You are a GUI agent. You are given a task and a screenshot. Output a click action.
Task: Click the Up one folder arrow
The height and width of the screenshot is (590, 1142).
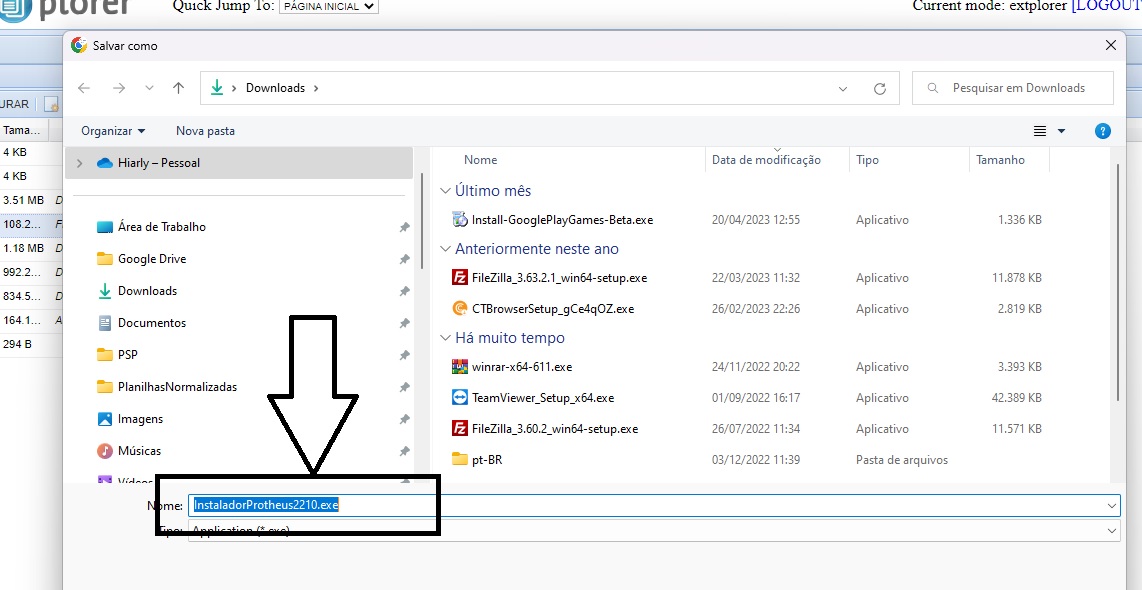coord(178,88)
